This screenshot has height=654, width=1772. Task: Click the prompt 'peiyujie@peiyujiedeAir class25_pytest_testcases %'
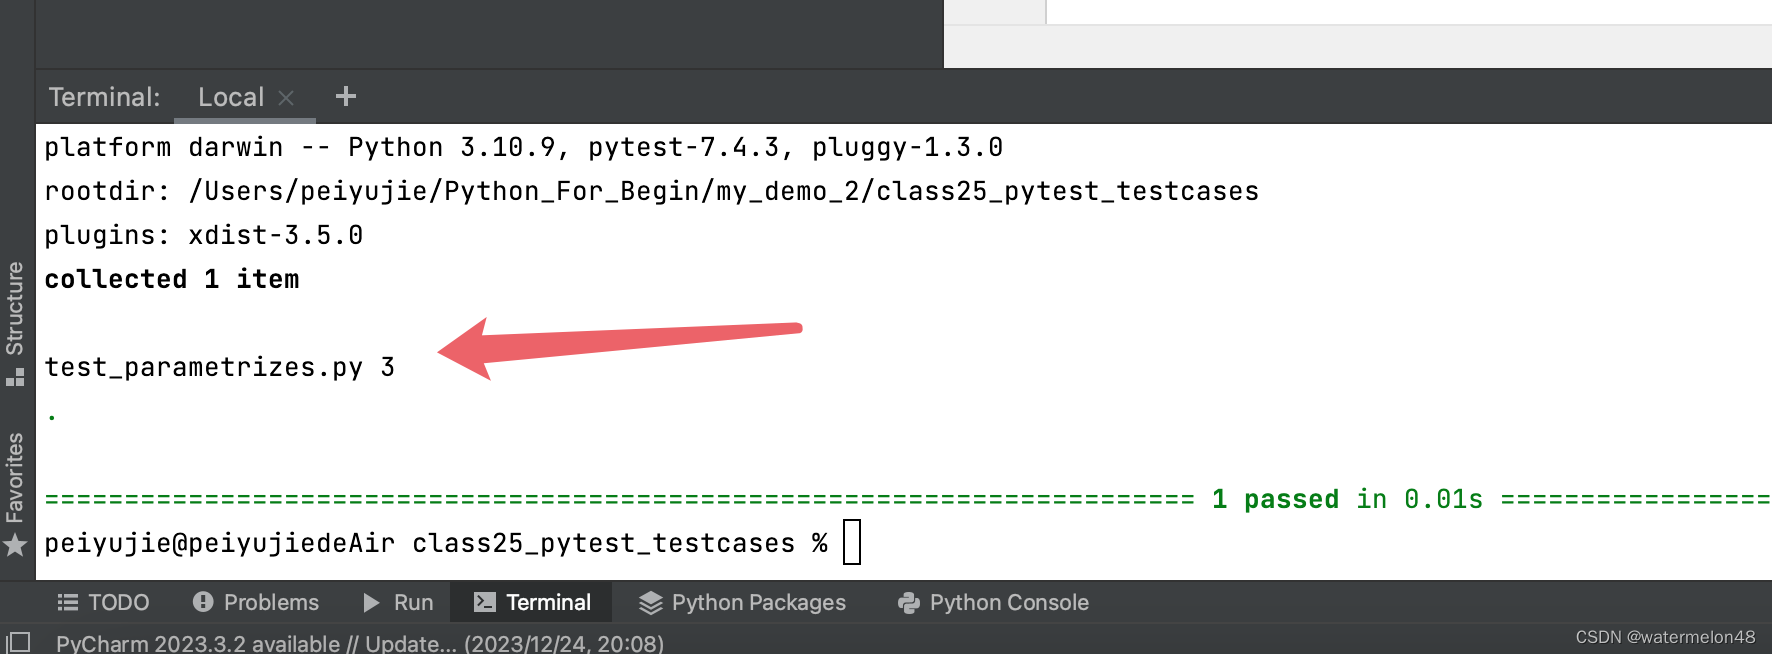point(436,543)
